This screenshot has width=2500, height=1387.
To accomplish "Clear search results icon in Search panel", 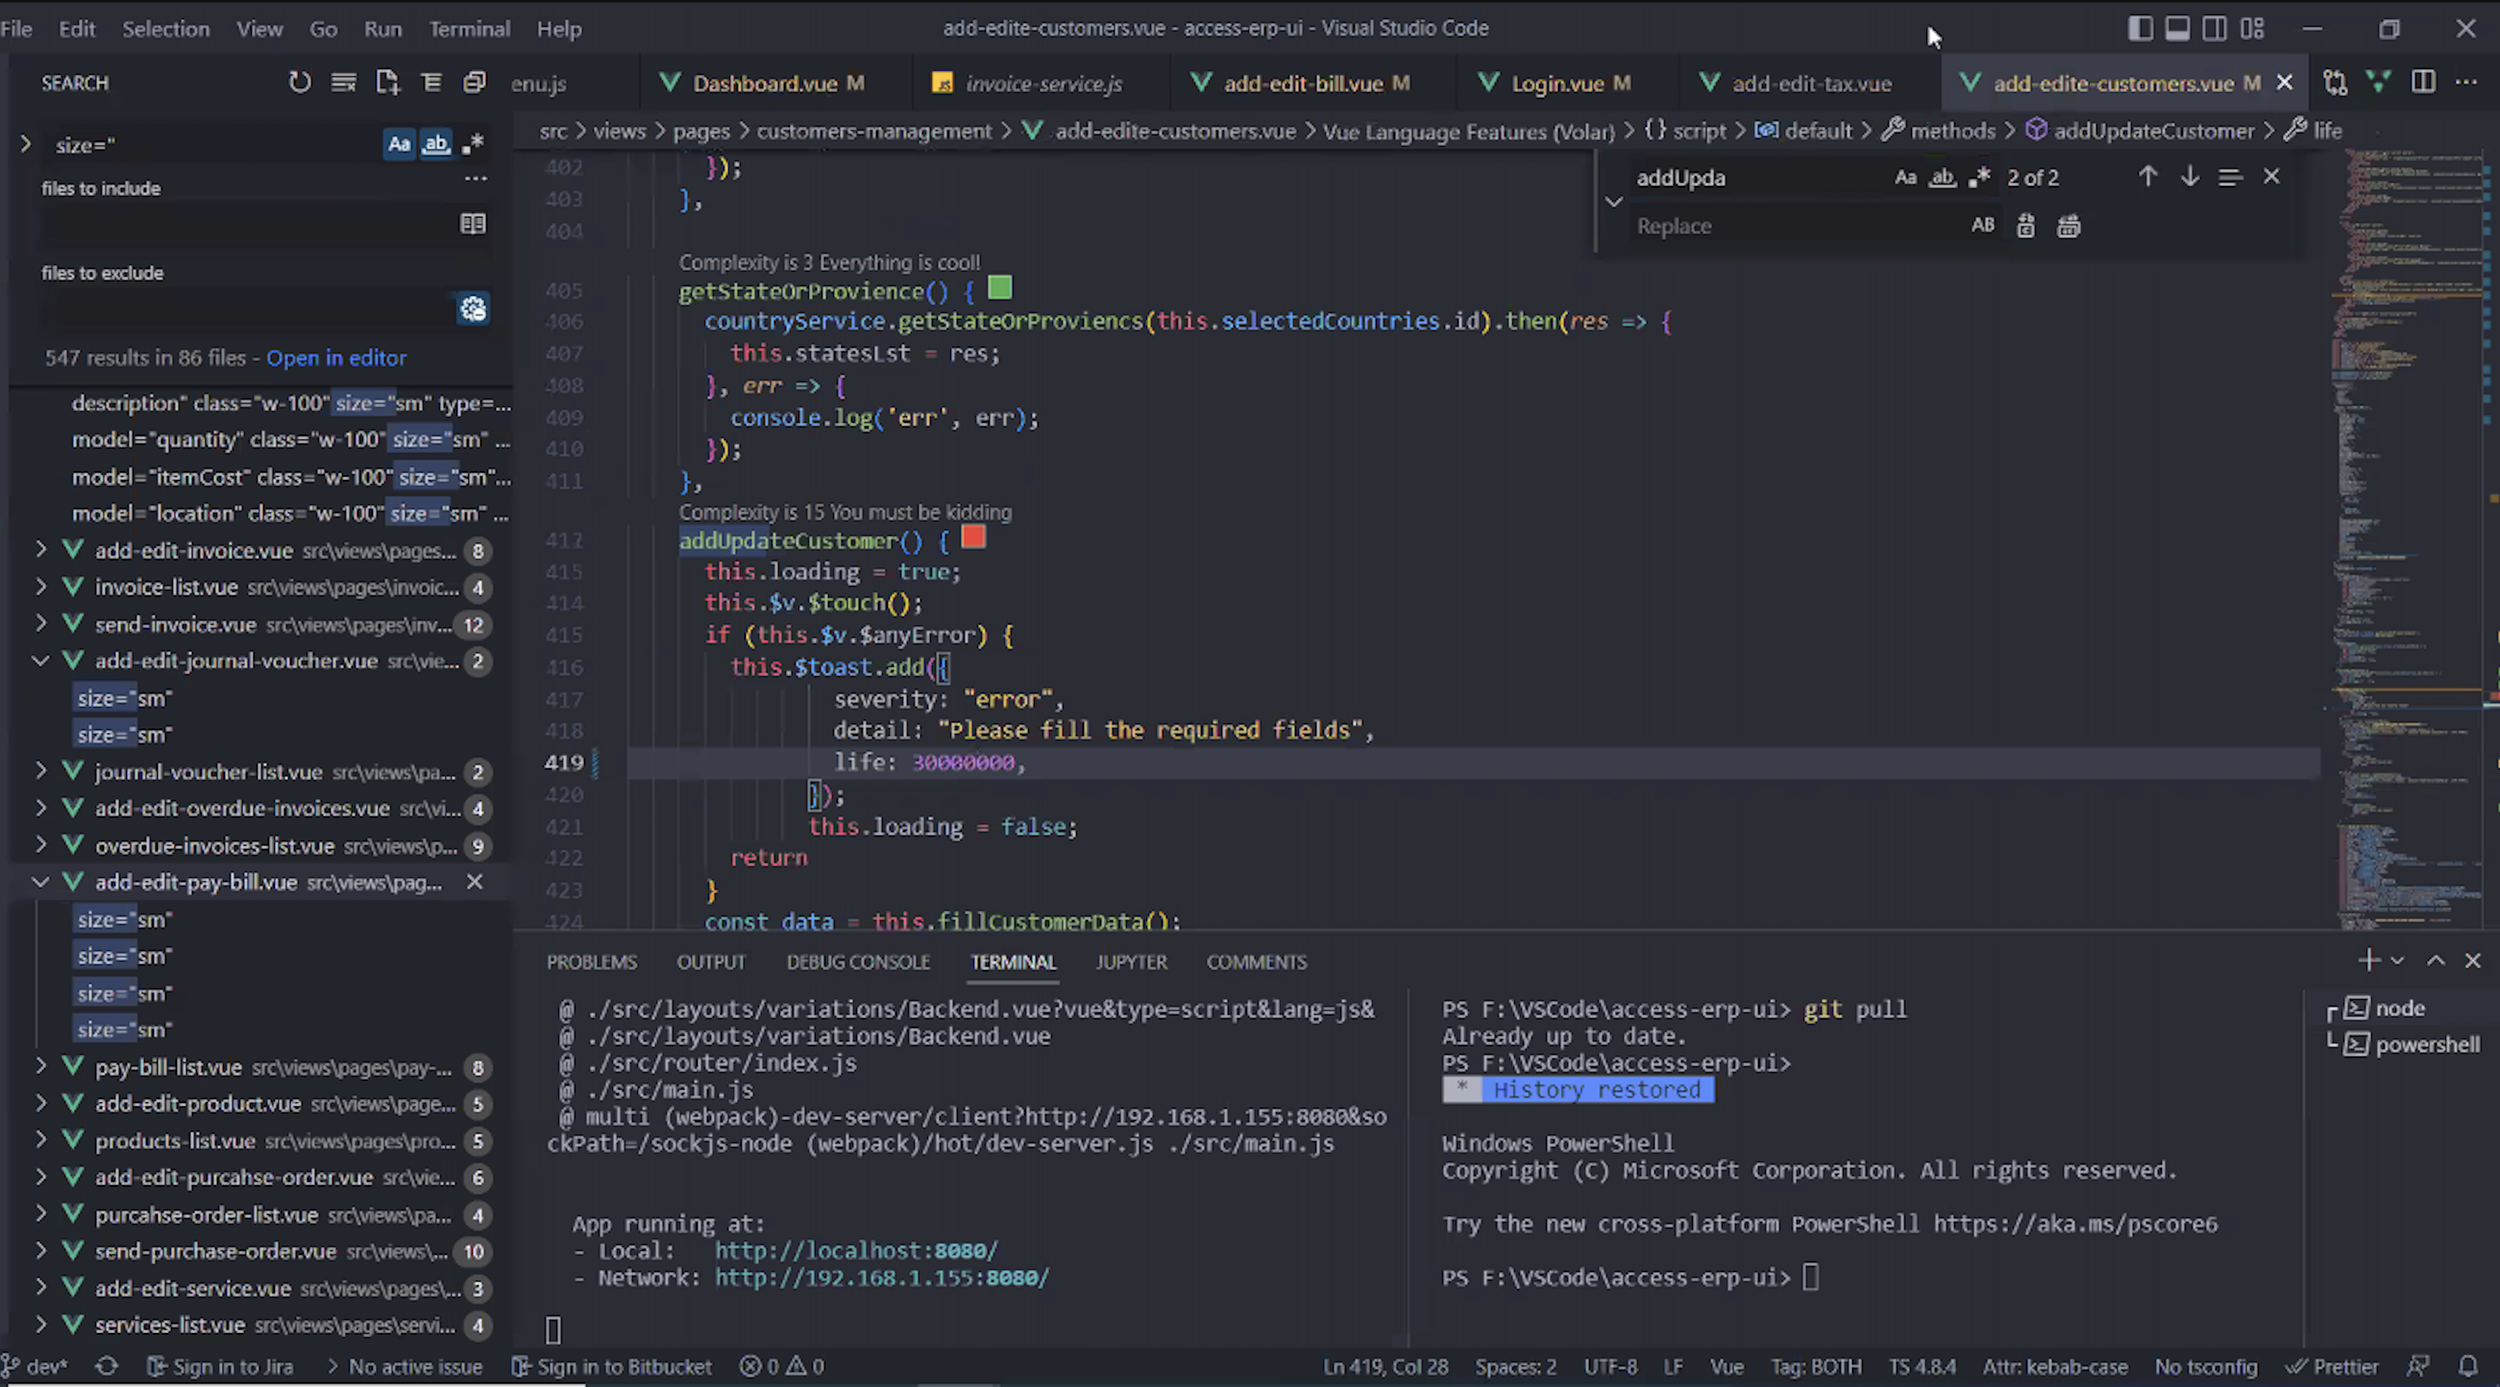I will 343,82.
